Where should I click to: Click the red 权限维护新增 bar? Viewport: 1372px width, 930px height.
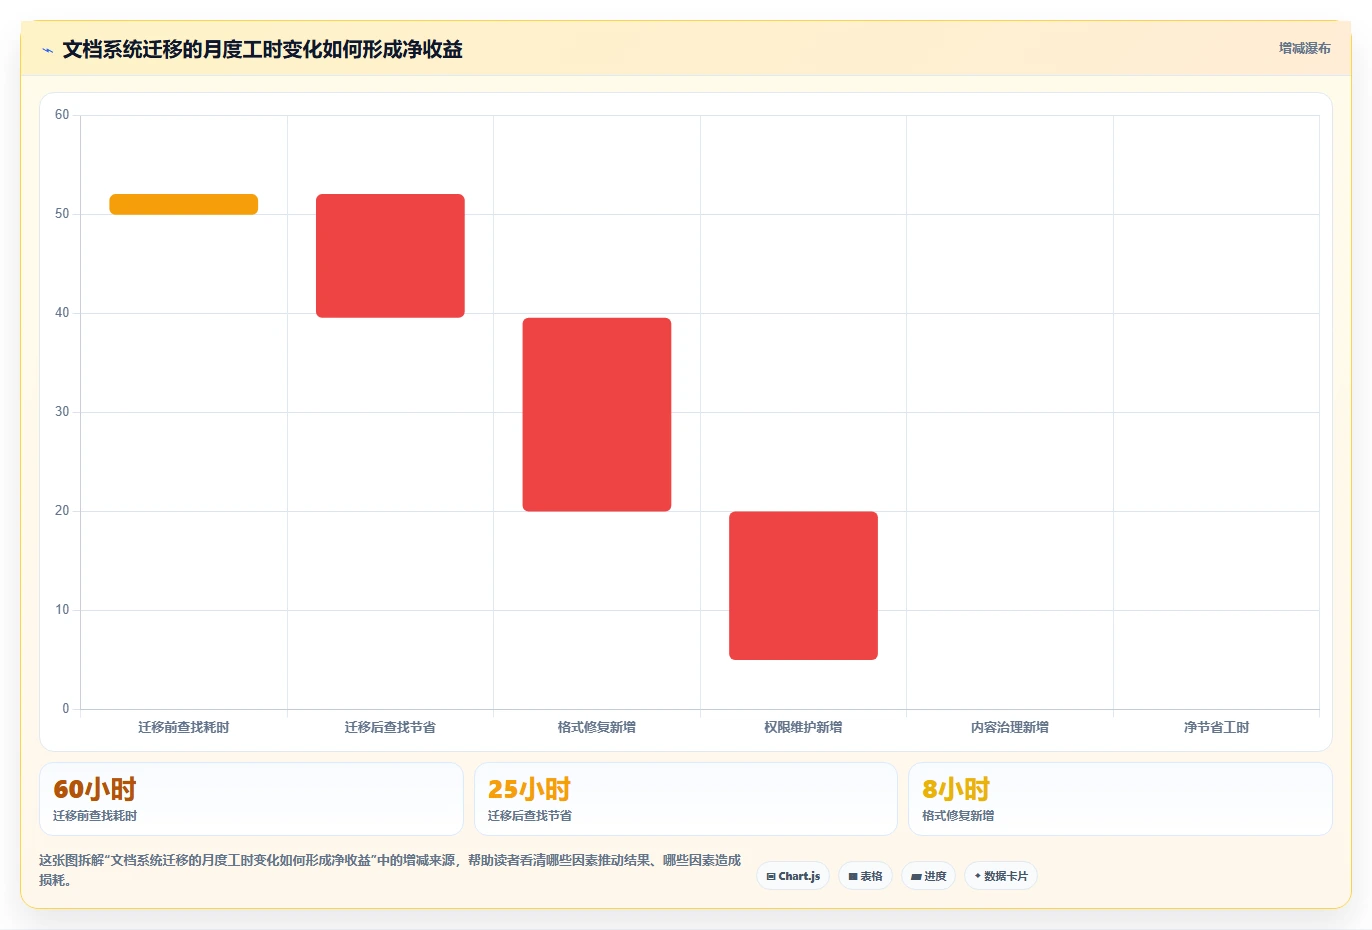click(803, 586)
